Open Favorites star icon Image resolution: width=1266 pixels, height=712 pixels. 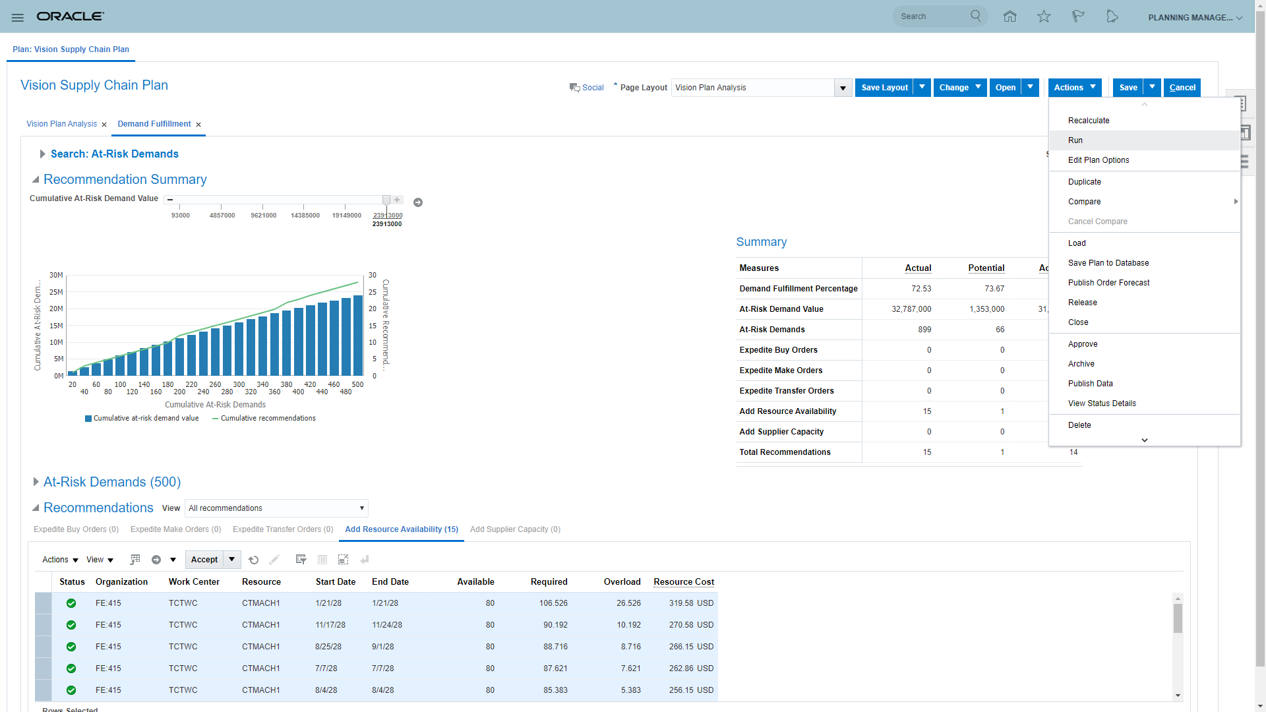point(1044,17)
